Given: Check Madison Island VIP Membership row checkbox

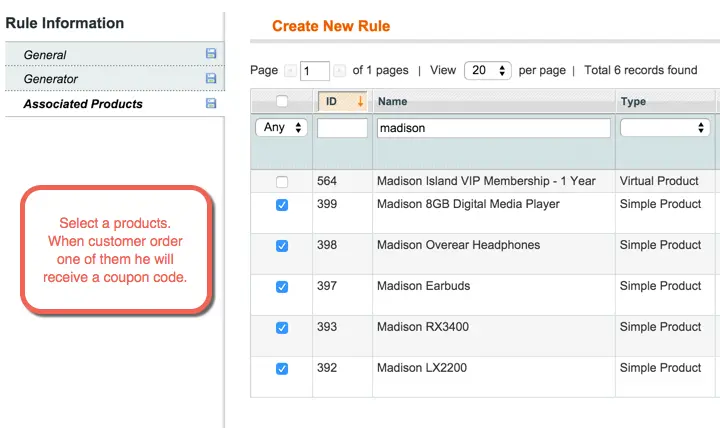Looking at the screenshot, I should 282,182.
